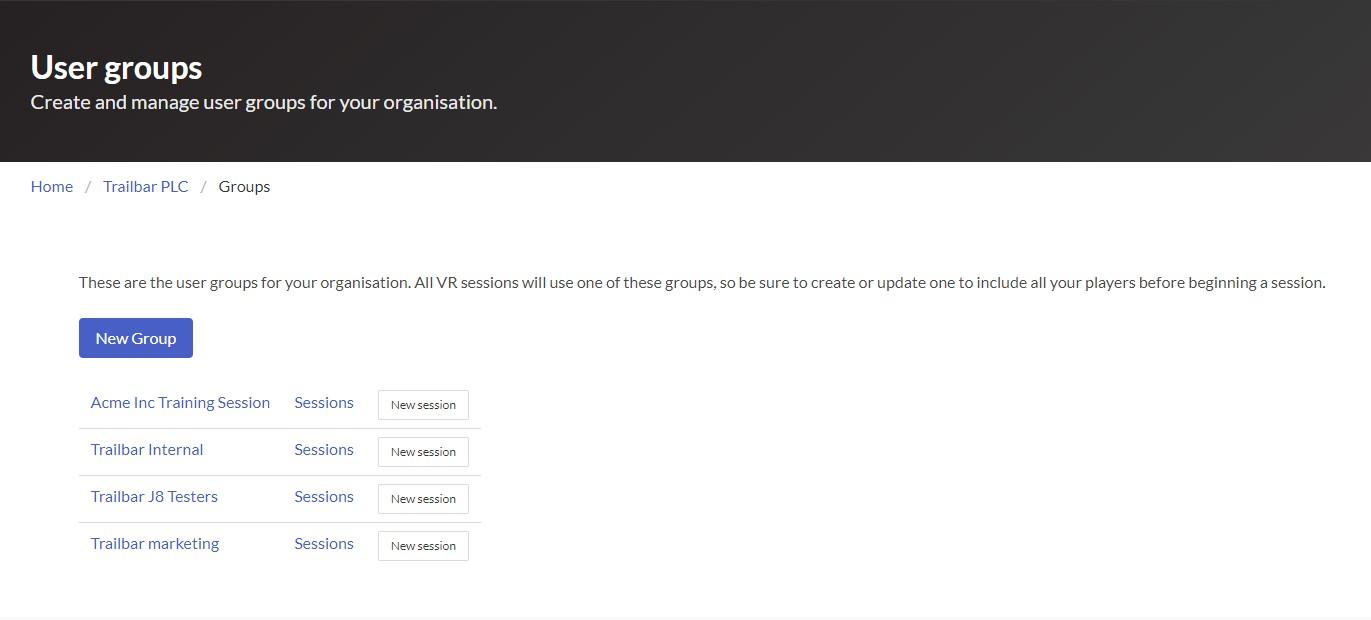The height and width of the screenshot is (620, 1371).
Task: Click the 'These are the user groups' description
Action: [x=702, y=282]
